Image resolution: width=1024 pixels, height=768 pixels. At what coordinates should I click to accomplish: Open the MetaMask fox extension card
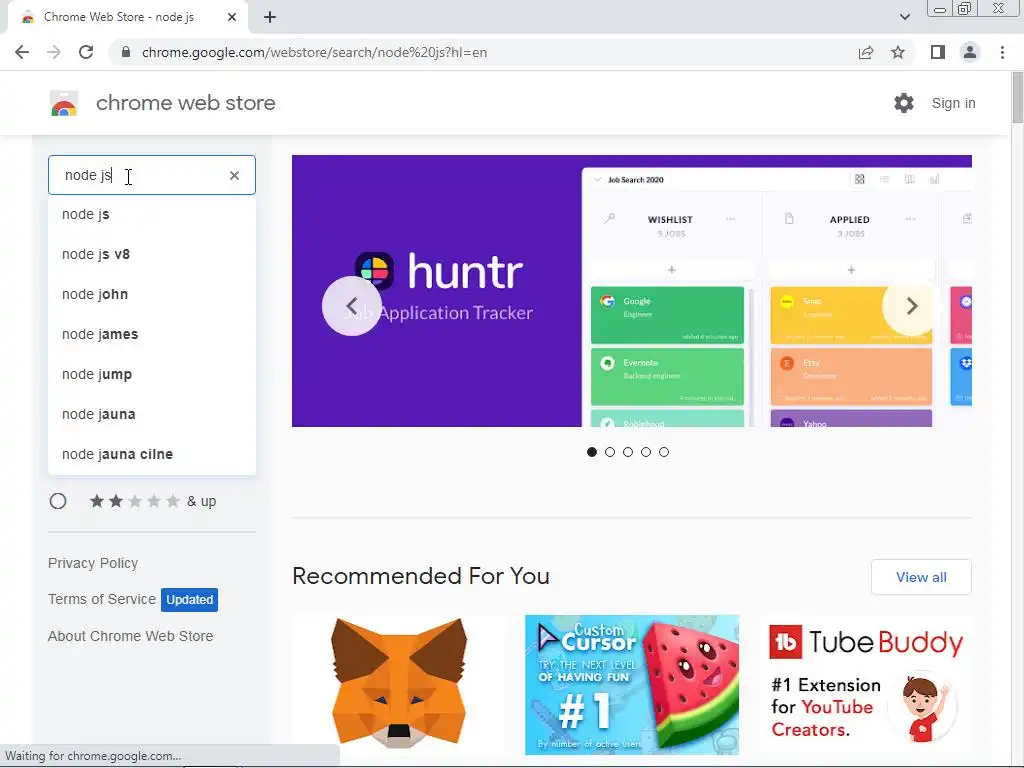[x=399, y=684]
